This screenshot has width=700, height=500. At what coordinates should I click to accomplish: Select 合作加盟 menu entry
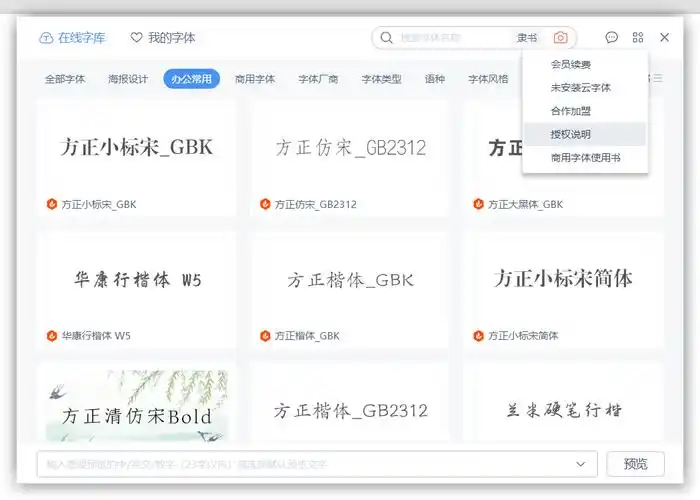[x=585, y=111]
